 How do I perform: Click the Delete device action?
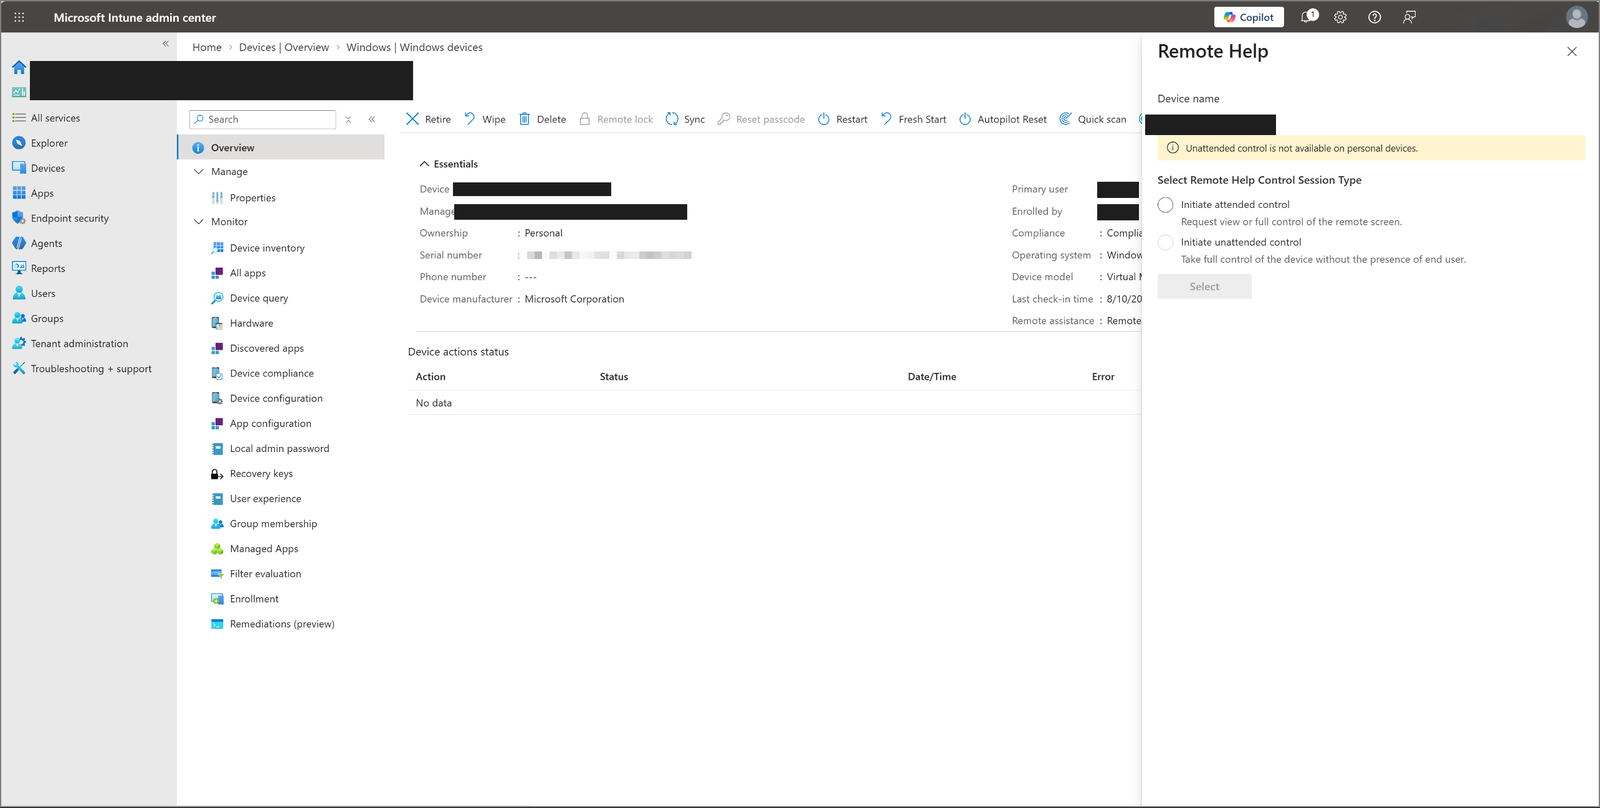pos(542,119)
